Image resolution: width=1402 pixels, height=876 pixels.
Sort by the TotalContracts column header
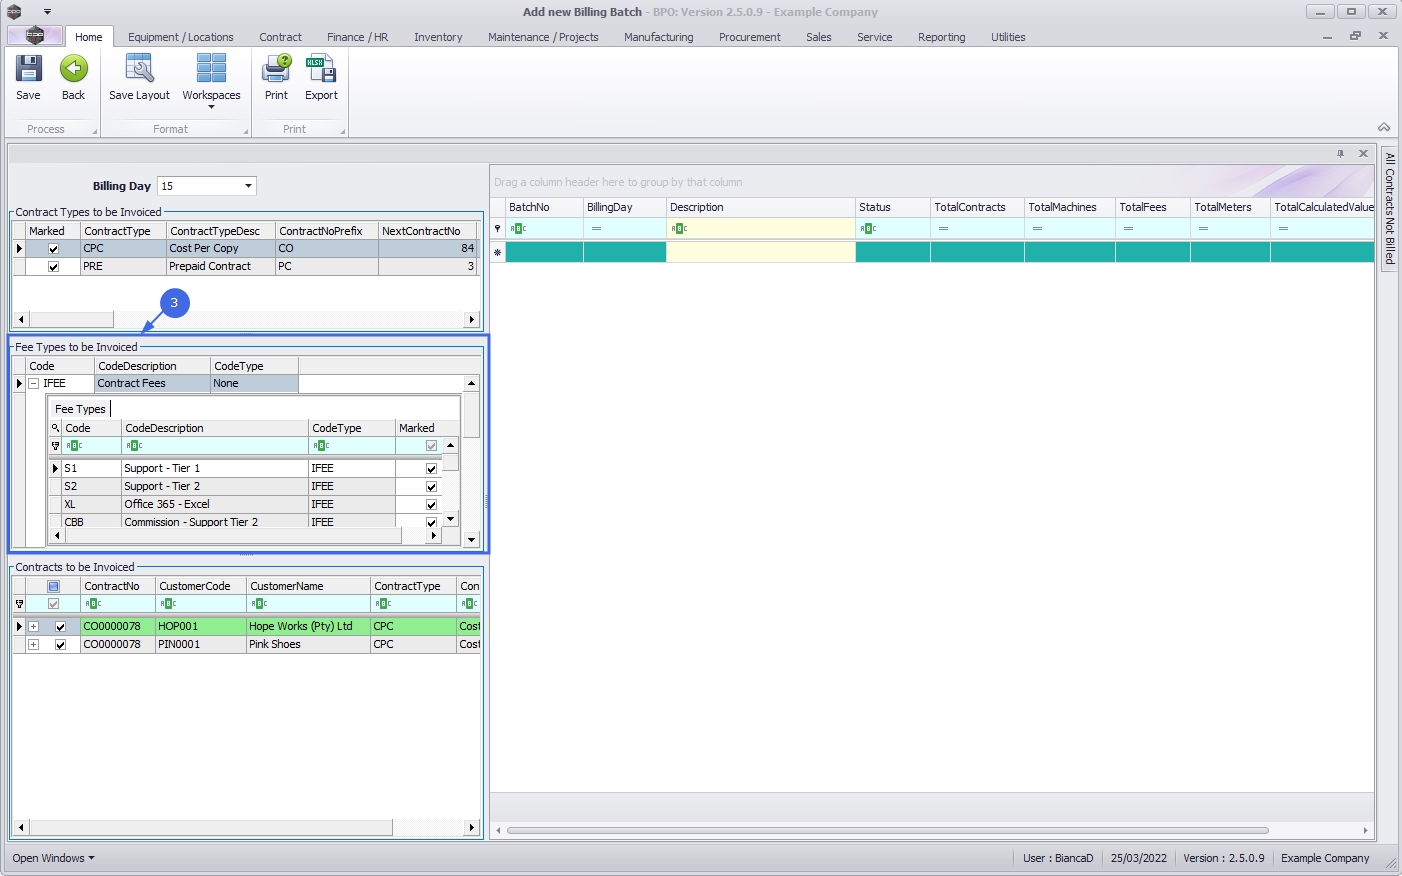976,207
